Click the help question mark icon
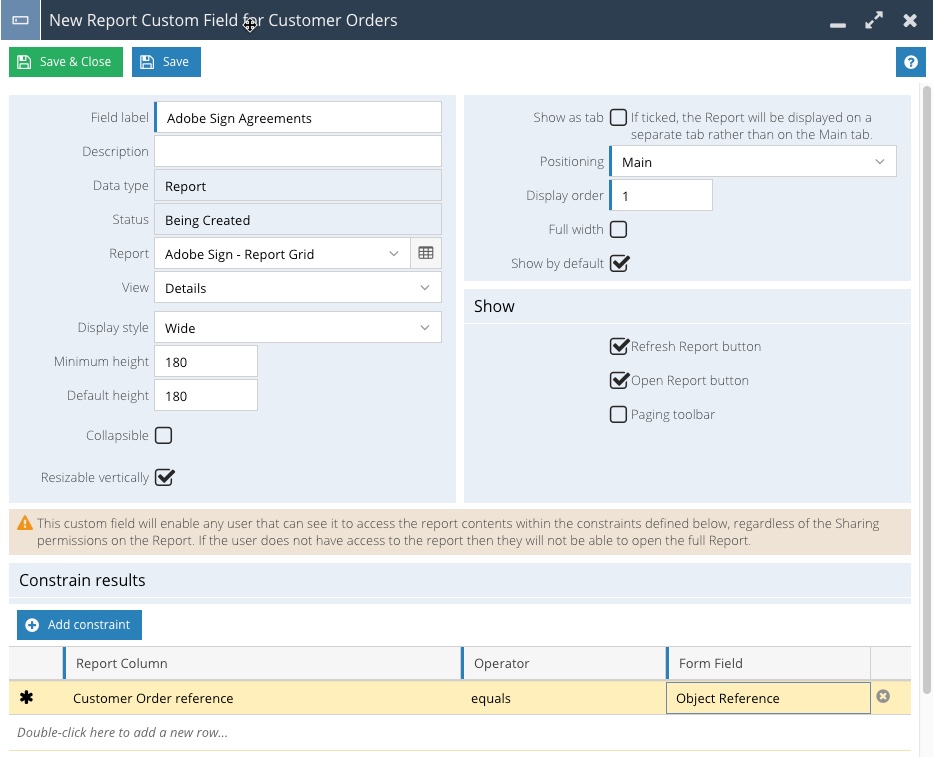The image size is (933, 757). [x=910, y=62]
